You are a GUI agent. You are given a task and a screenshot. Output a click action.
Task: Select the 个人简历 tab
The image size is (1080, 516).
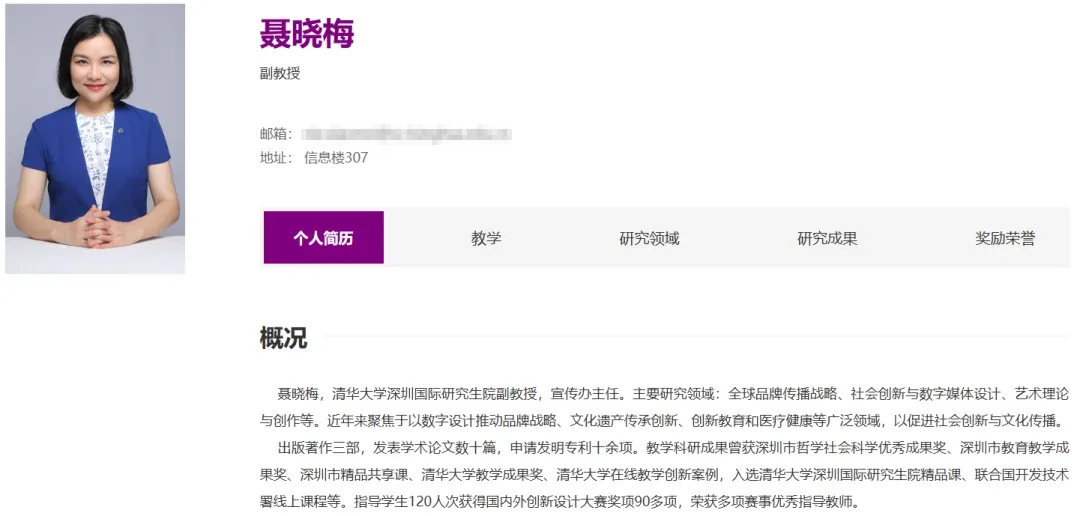click(x=324, y=238)
